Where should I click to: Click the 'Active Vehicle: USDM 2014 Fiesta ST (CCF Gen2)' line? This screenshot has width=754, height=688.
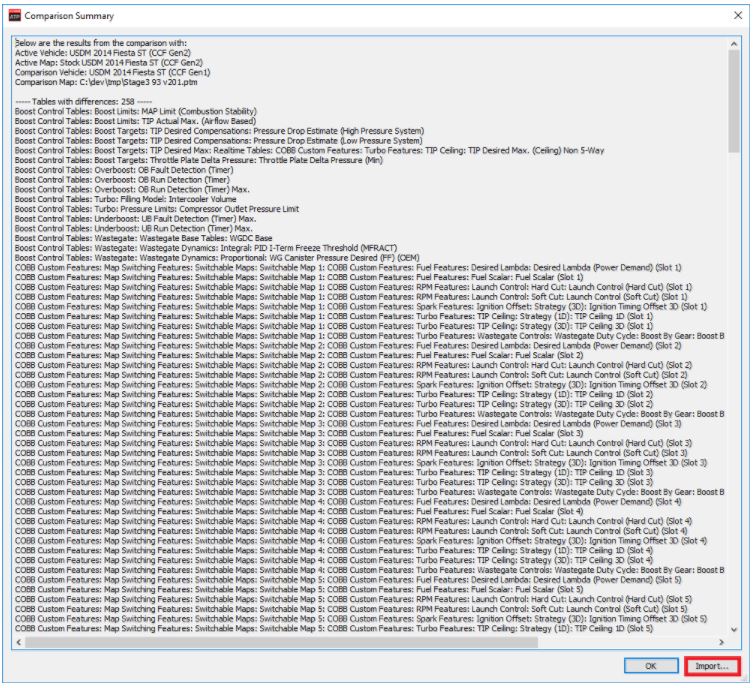click(x=103, y=53)
